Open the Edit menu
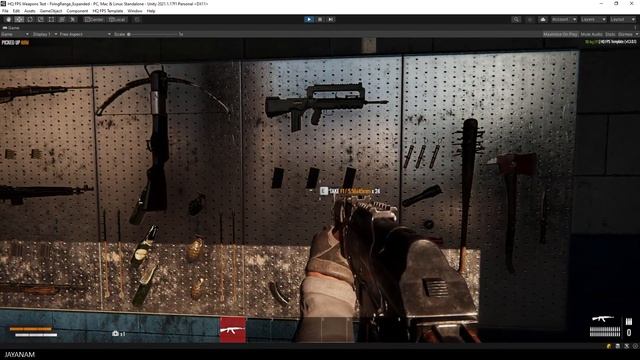This screenshot has height=360, width=640. tap(16, 11)
